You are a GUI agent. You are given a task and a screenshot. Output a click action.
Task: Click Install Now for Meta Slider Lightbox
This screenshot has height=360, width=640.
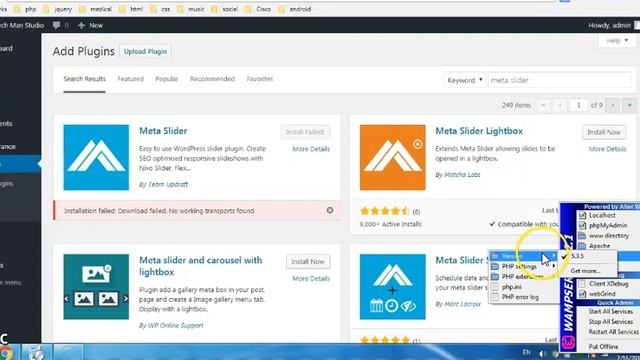[x=604, y=132]
